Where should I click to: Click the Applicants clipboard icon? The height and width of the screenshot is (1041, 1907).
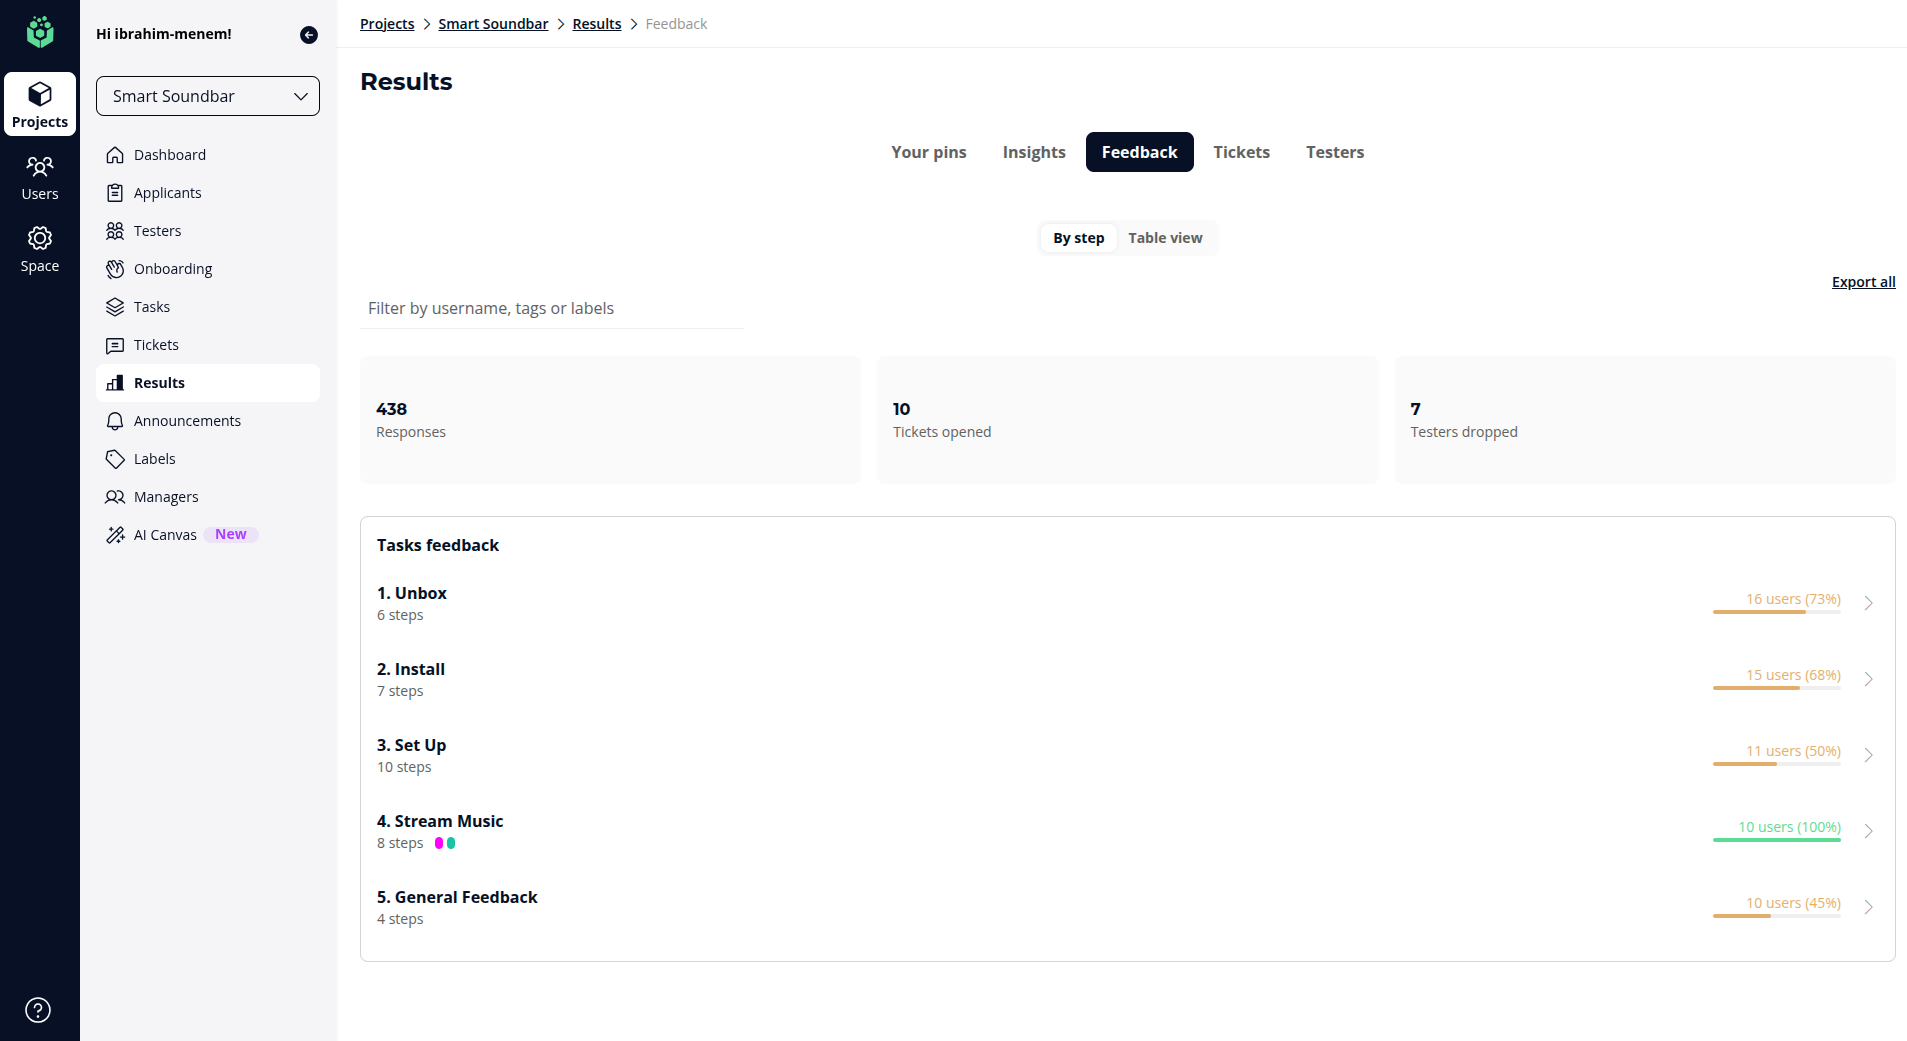[115, 193]
